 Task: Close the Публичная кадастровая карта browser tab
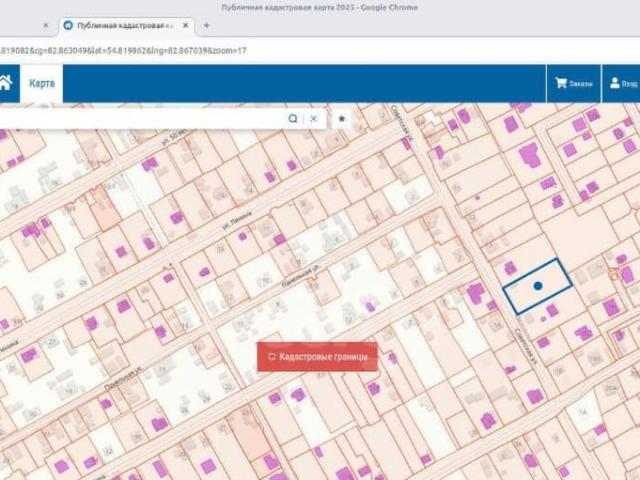click(186, 25)
